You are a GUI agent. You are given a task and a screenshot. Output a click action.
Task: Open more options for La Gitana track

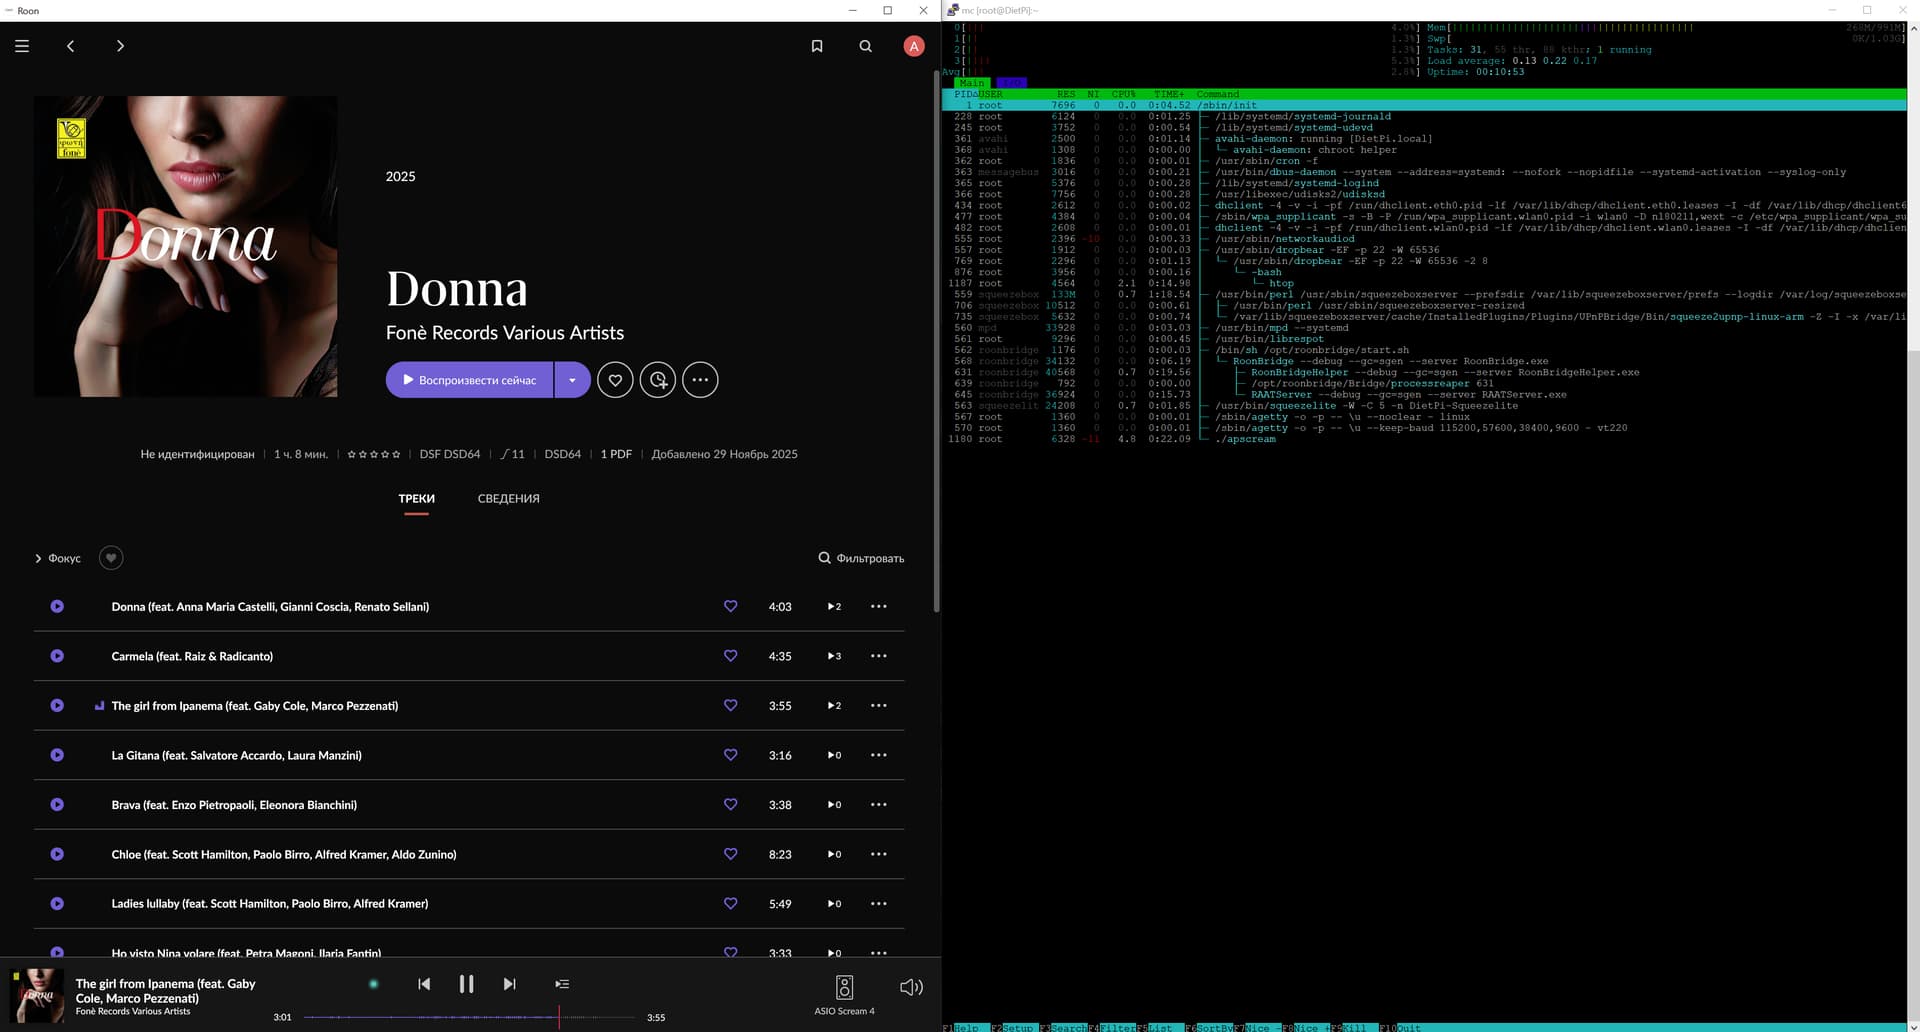(878, 755)
